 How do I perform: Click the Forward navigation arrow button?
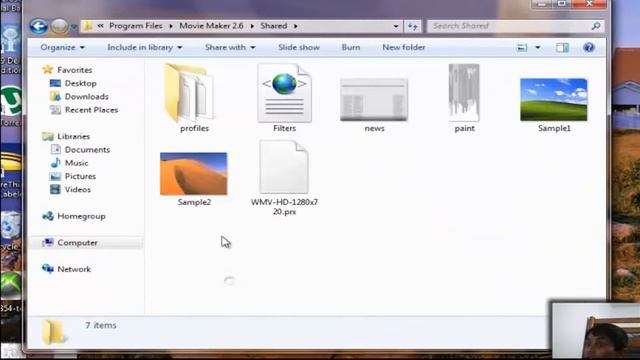tap(59, 27)
